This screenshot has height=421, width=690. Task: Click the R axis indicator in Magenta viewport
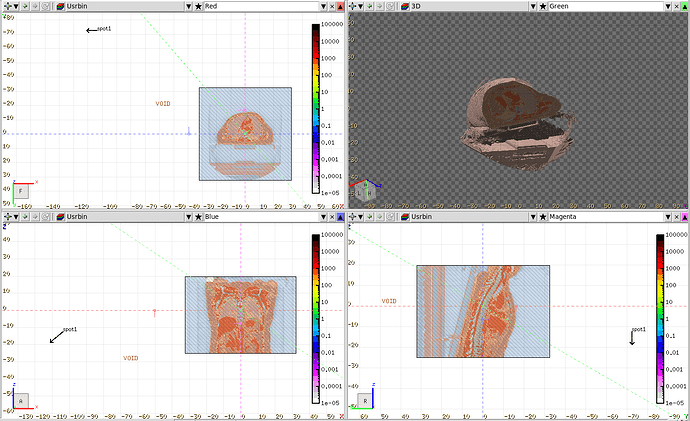click(366, 399)
